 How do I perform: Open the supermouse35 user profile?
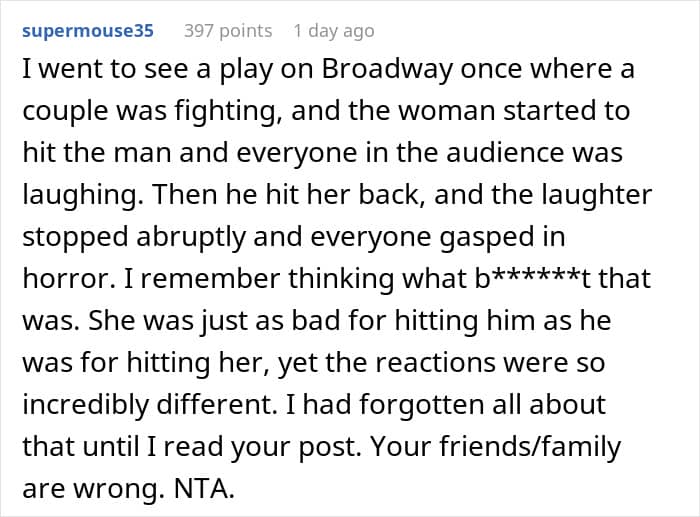click(88, 31)
